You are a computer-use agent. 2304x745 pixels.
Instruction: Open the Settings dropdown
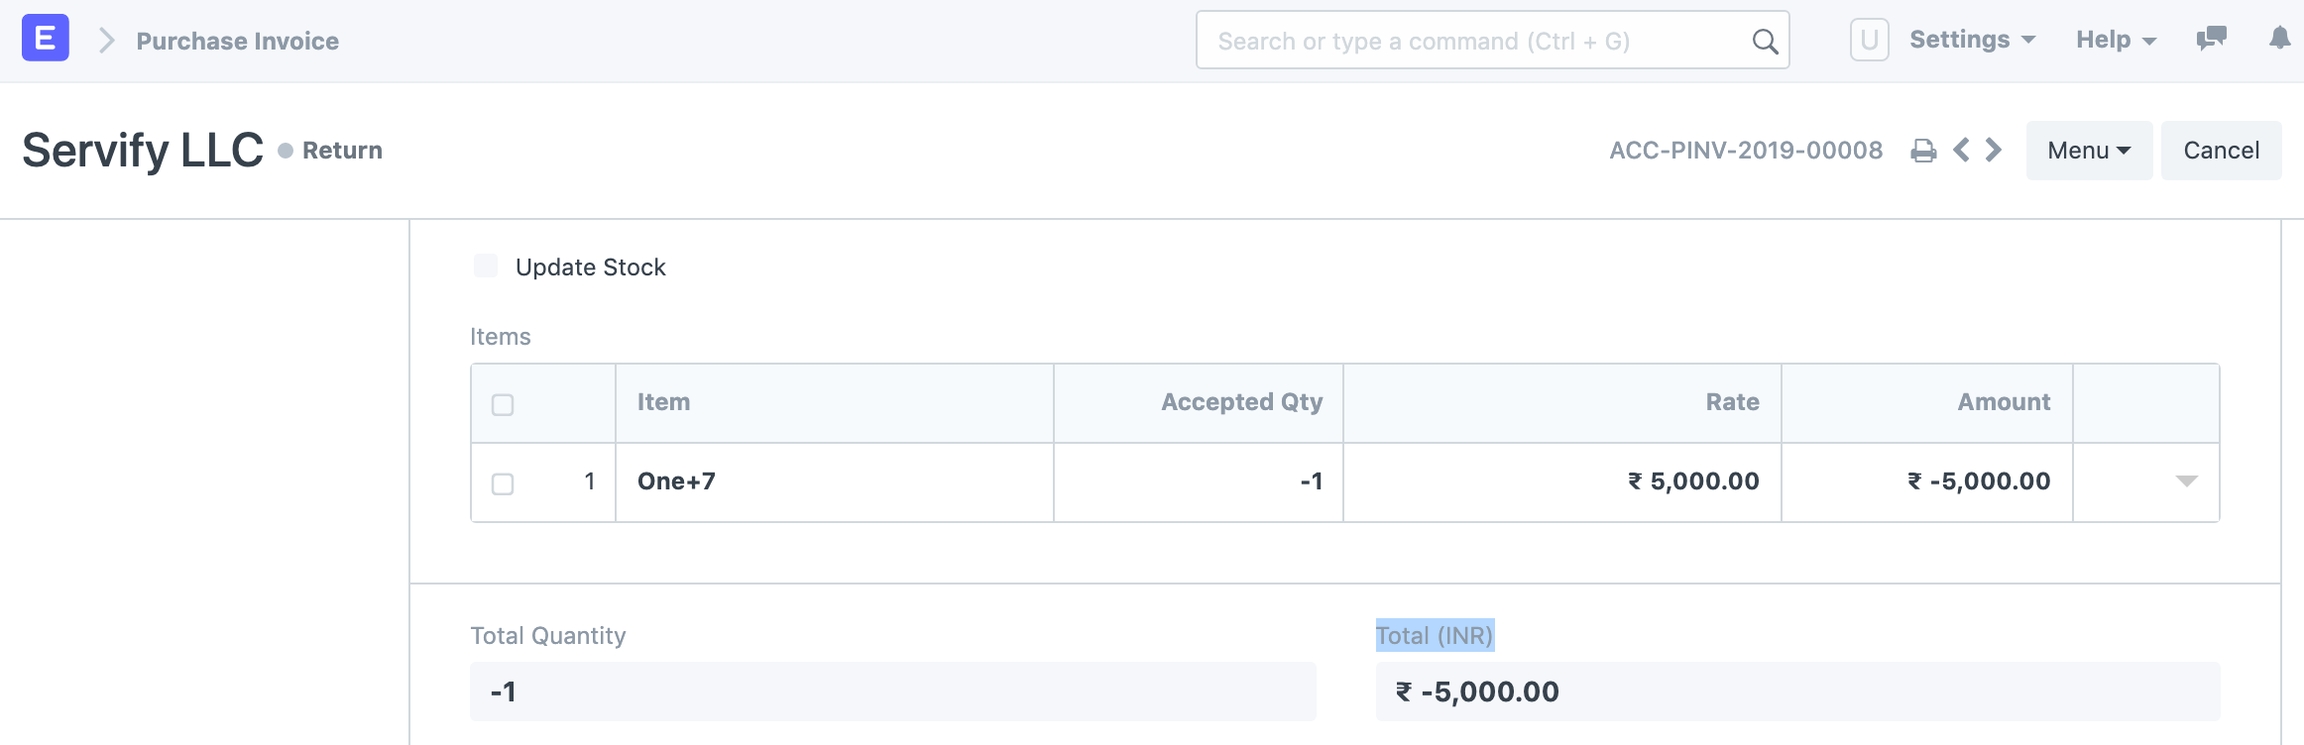tap(1971, 40)
